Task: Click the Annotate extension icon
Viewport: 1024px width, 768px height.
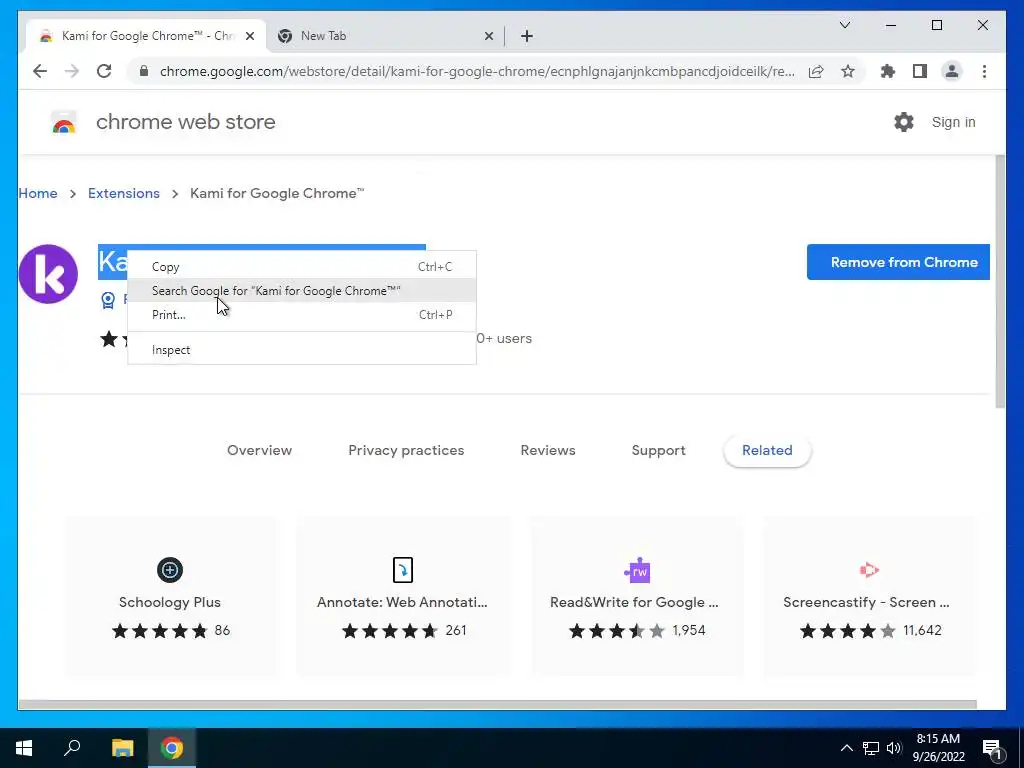Action: 402,569
